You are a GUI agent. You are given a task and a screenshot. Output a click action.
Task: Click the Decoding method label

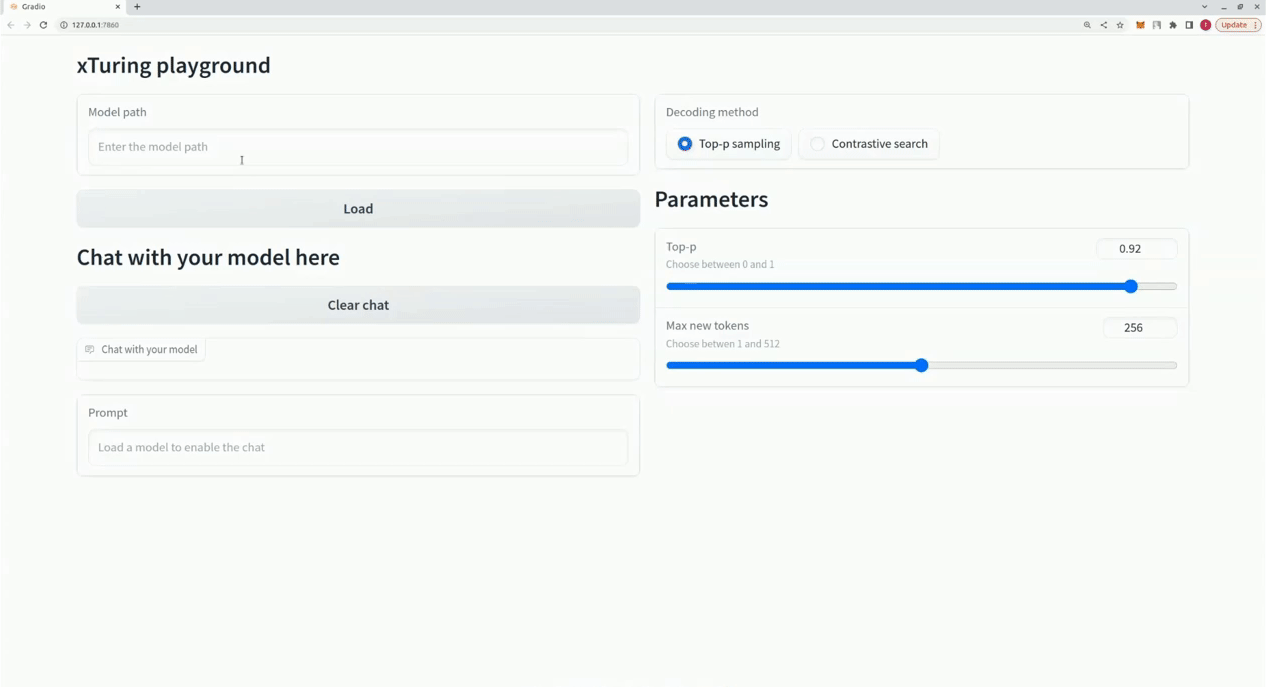tap(712, 112)
